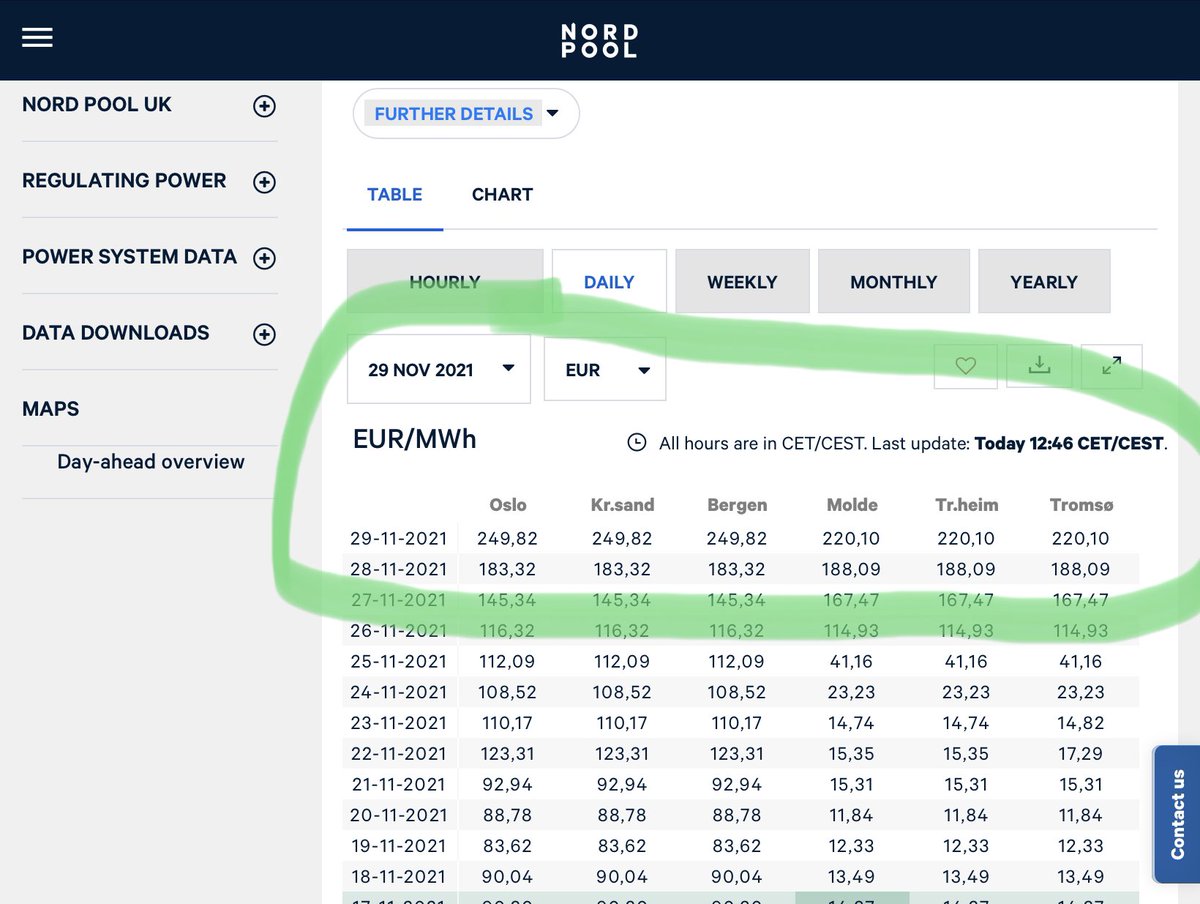Select the Monthly resolution tab
This screenshot has width=1200, height=904.
(x=893, y=282)
